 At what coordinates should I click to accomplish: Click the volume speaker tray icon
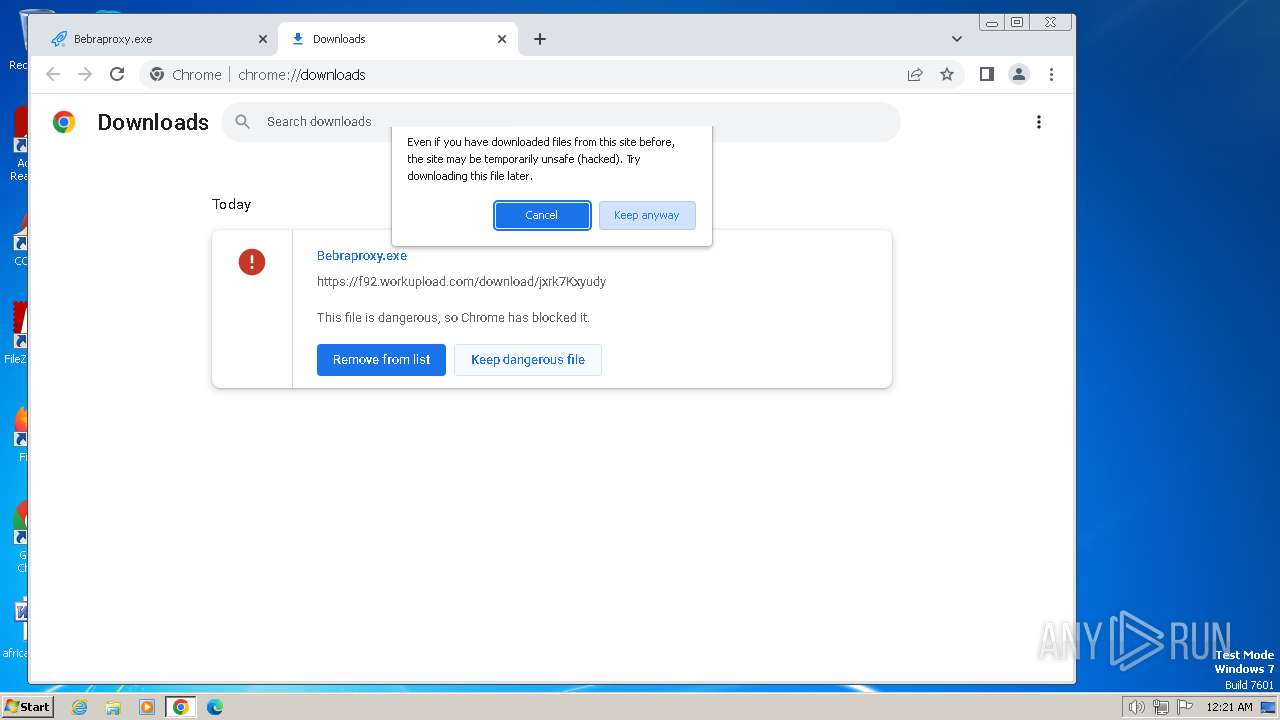[1136, 707]
